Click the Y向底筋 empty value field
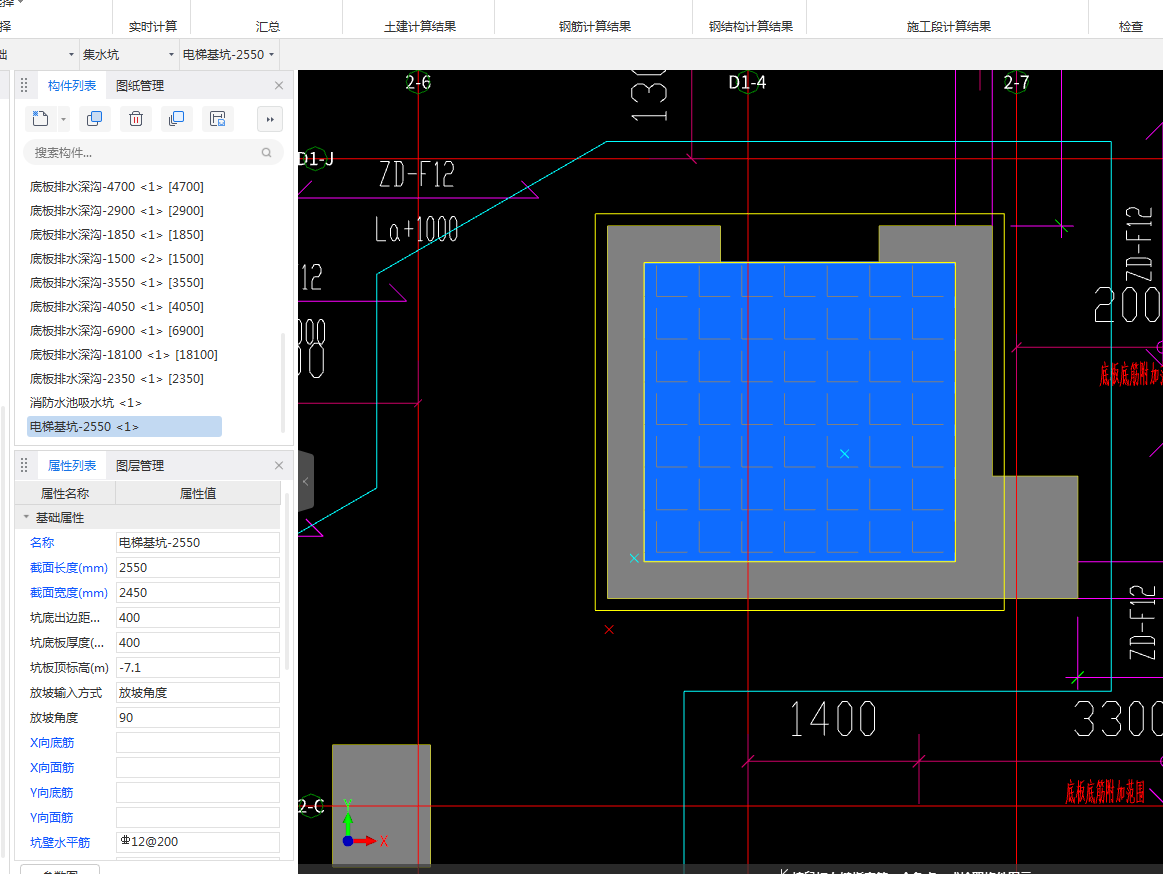The image size is (1163, 874). (197, 792)
